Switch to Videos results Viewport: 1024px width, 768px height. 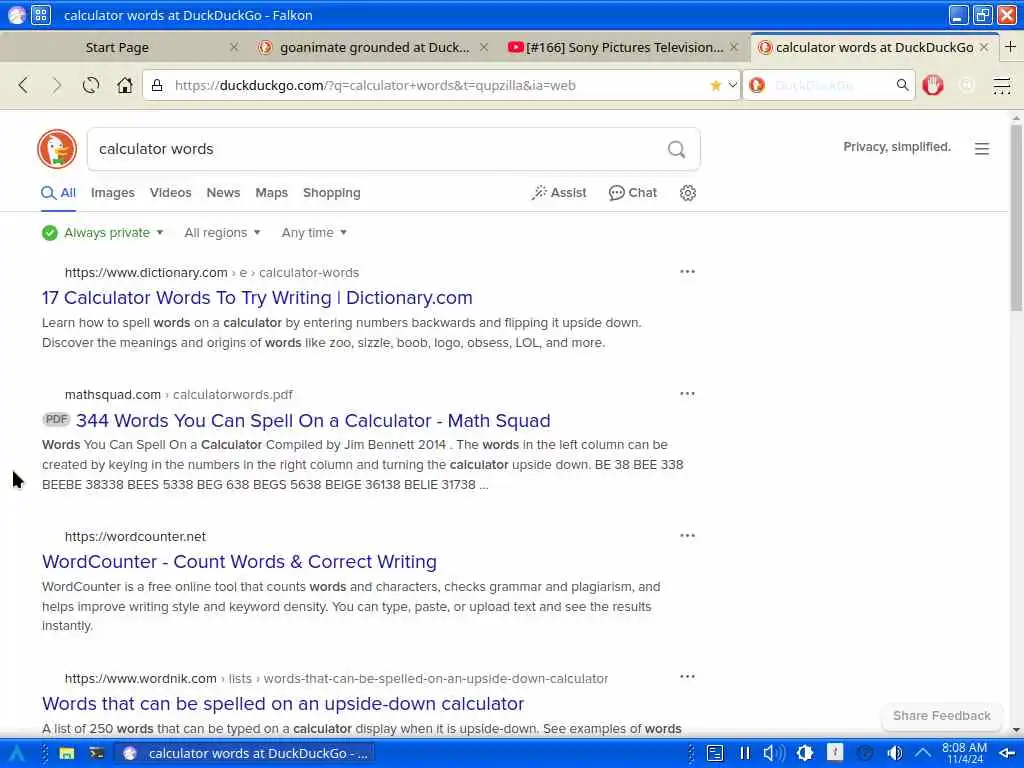click(170, 193)
